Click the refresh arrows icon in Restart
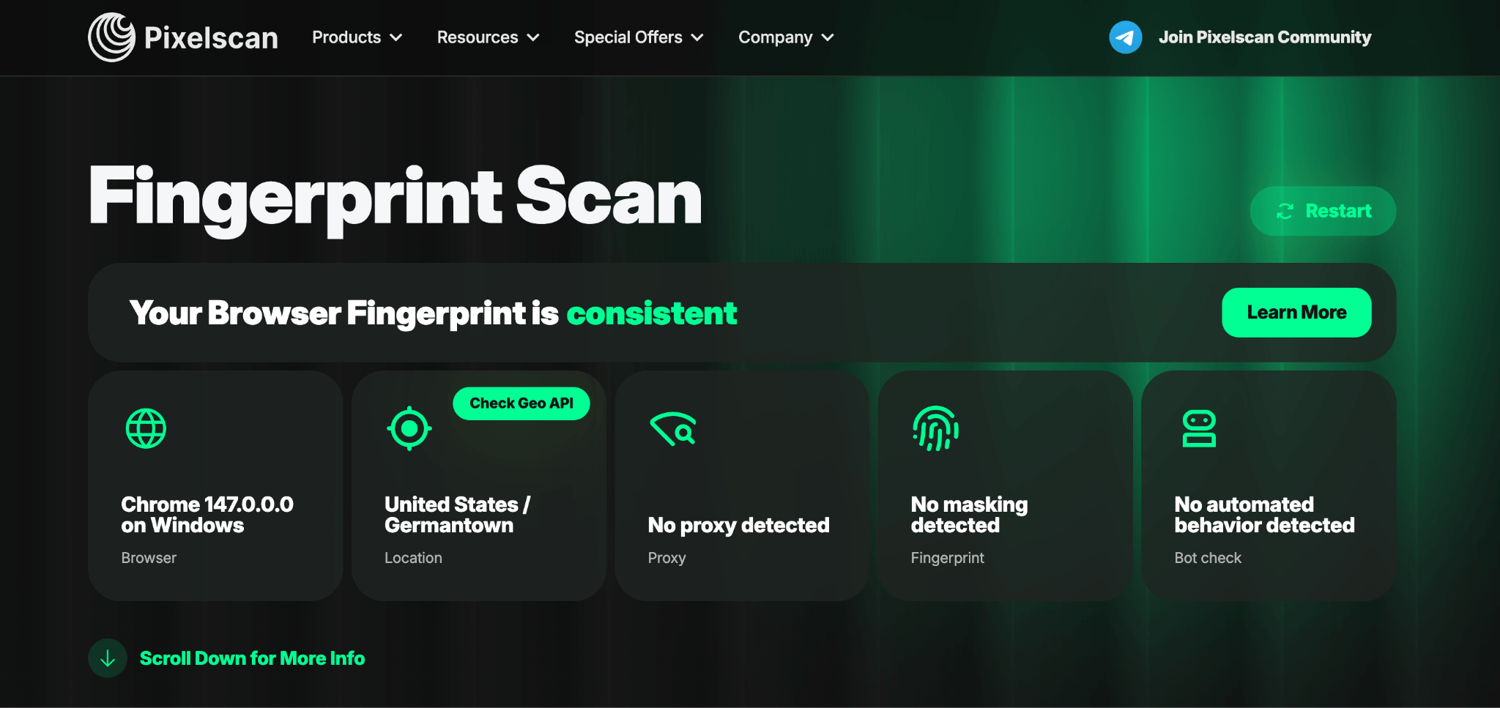The width and height of the screenshot is (1500, 708). coord(1285,211)
